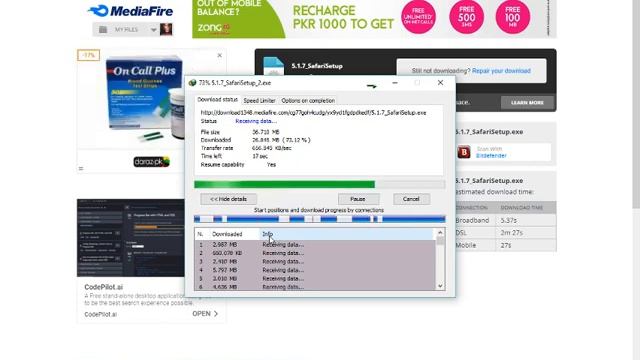640x360 pixels.
Task: Select connection row 4 with 5.797 MB
Action: pos(315,270)
